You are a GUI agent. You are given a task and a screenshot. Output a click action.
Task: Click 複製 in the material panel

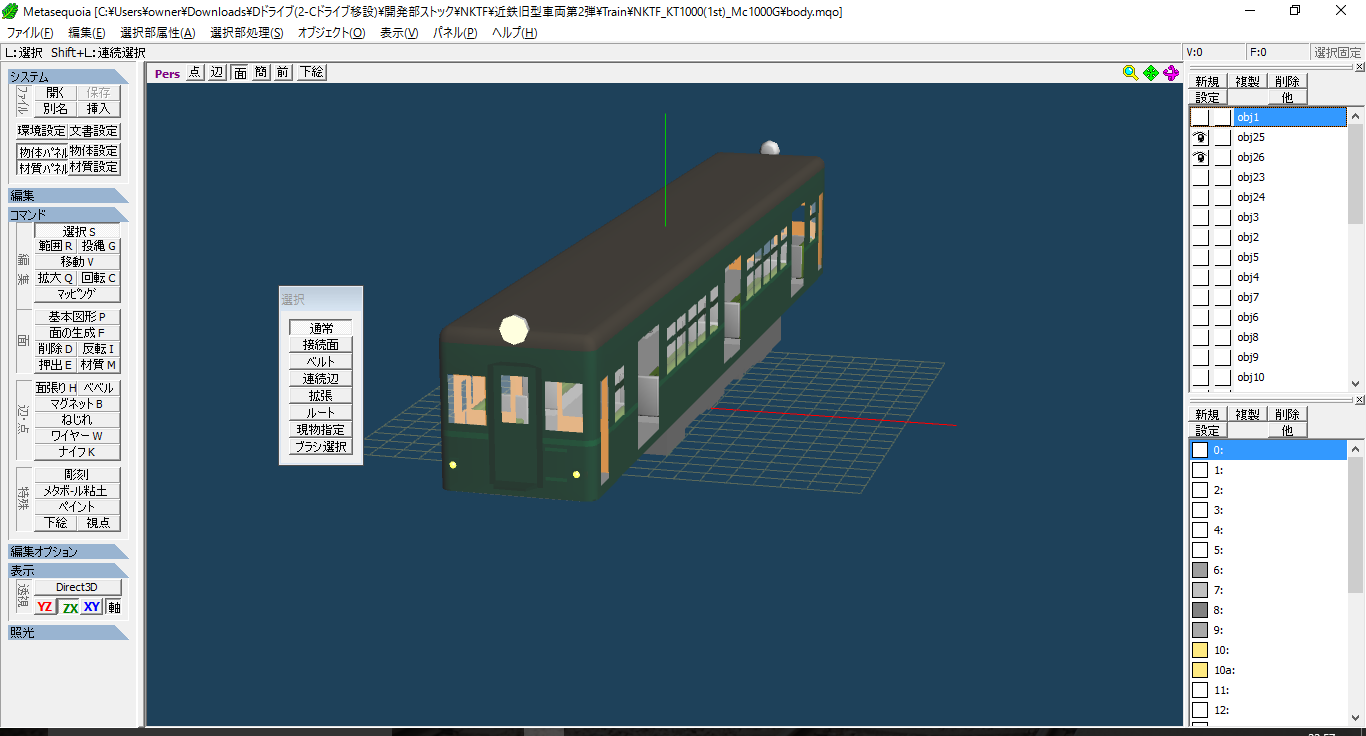(x=1247, y=414)
